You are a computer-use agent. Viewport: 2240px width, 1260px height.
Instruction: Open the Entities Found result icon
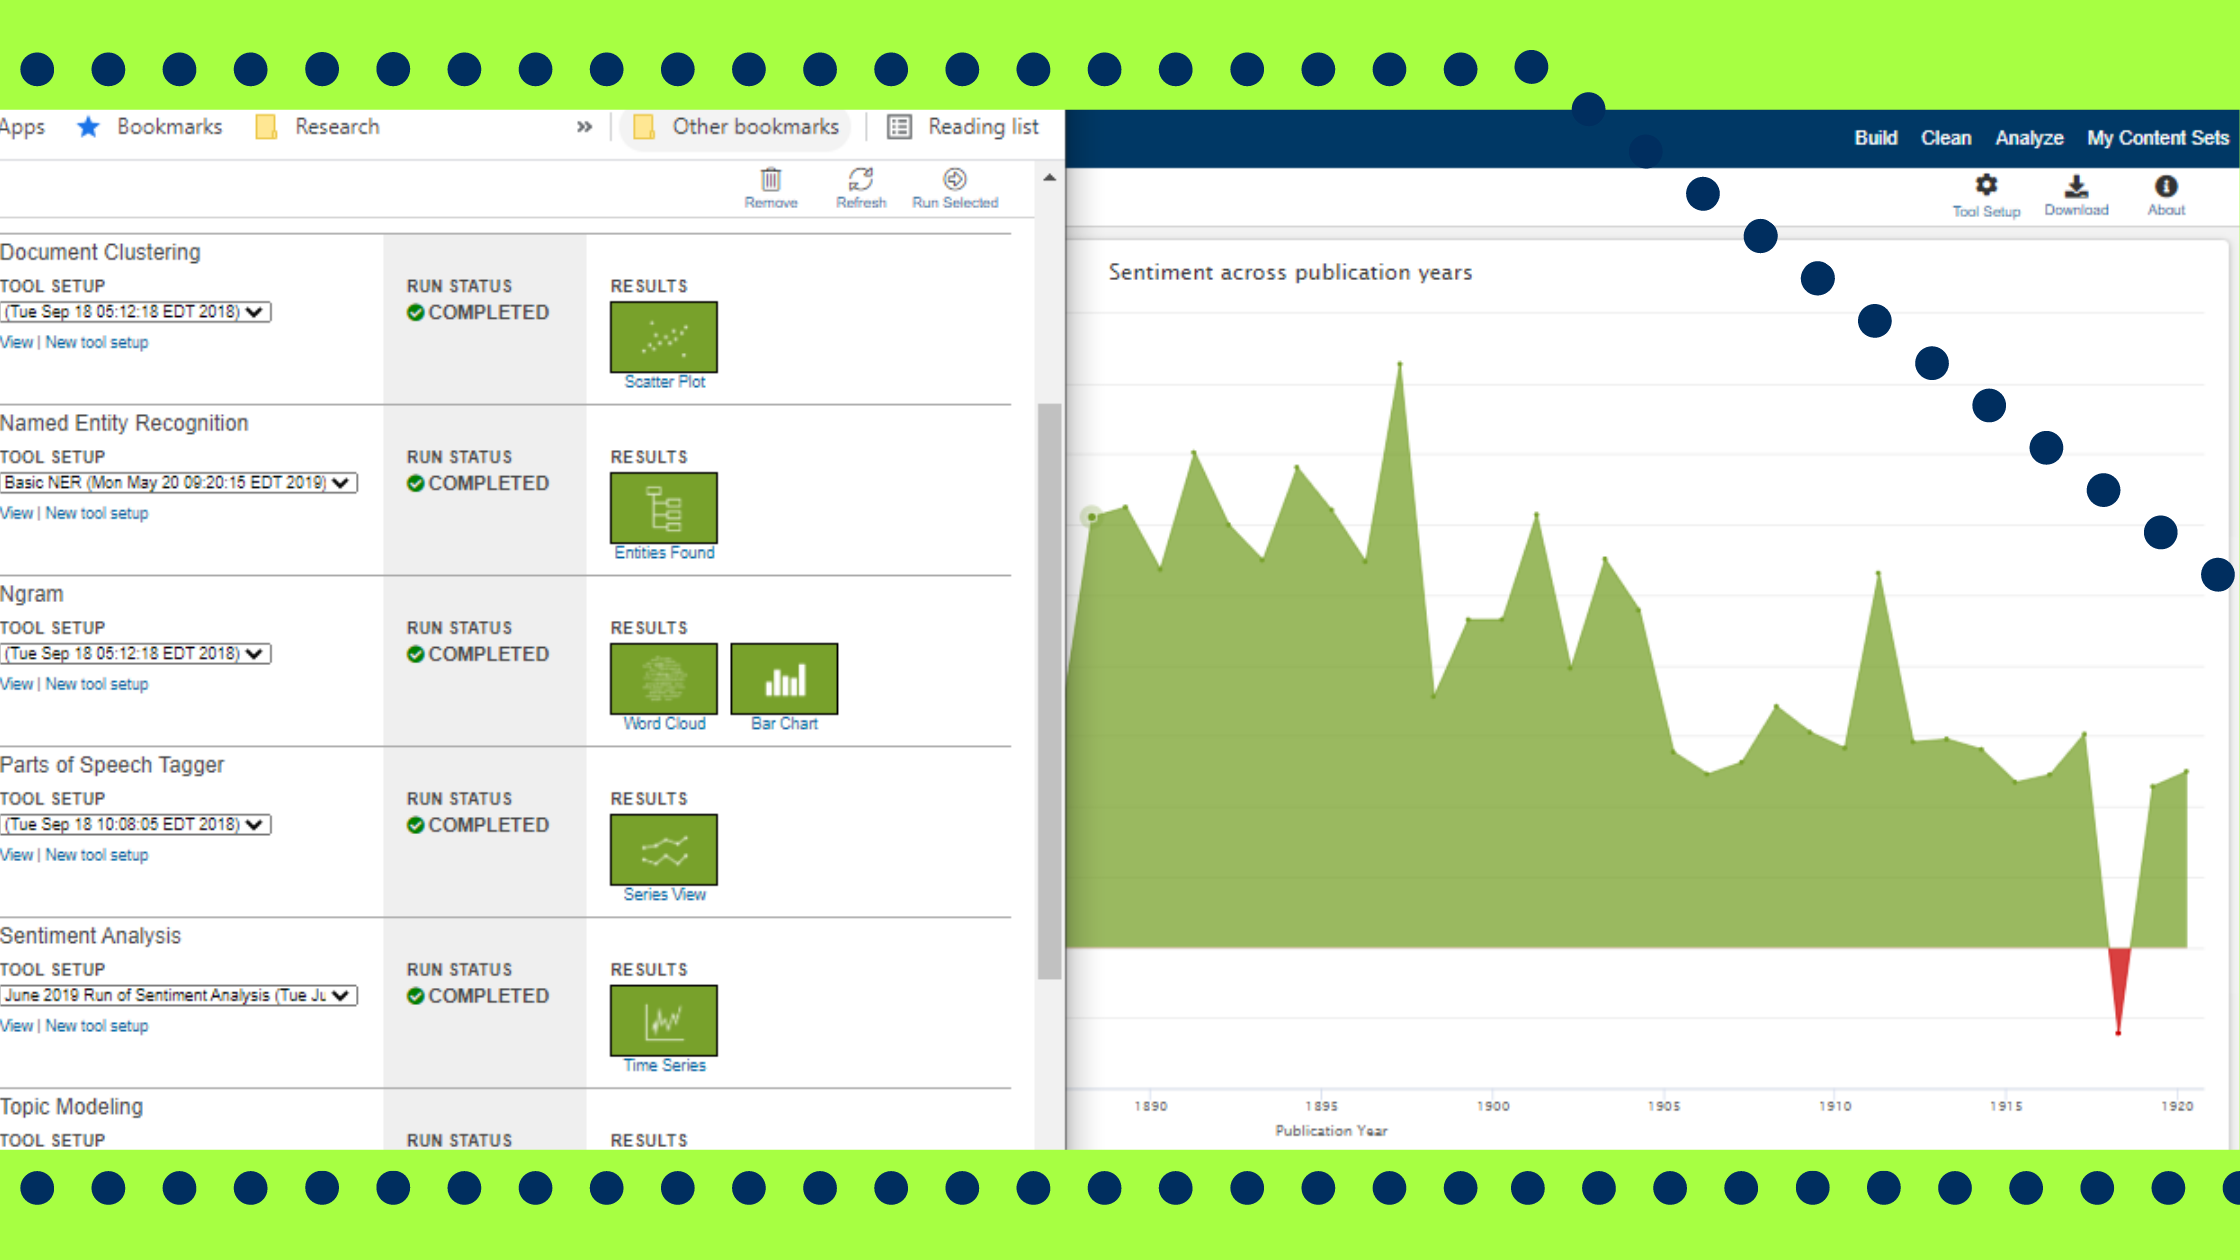point(663,508)
